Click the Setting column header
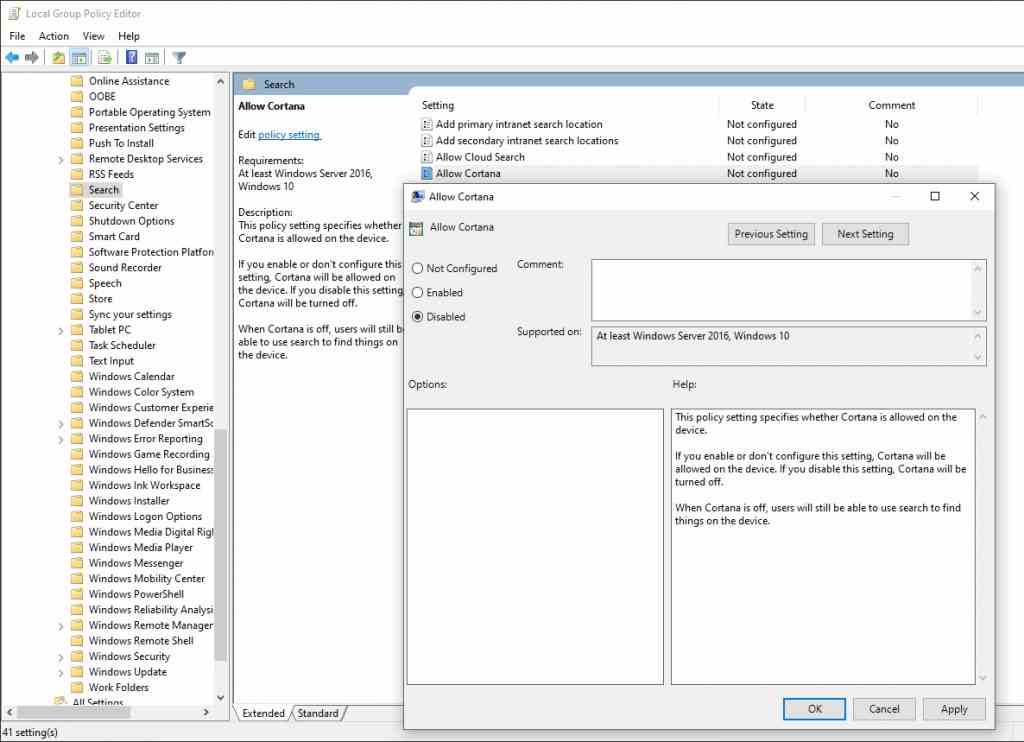The height and width of the screenshot is (742, 1024). [x=438, y=105]
